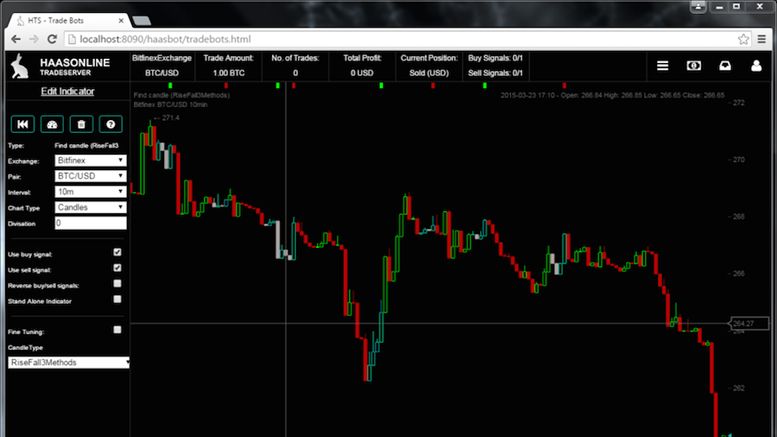777x437 pixels.
Task: Open a new browser tab
Action: 142,21
